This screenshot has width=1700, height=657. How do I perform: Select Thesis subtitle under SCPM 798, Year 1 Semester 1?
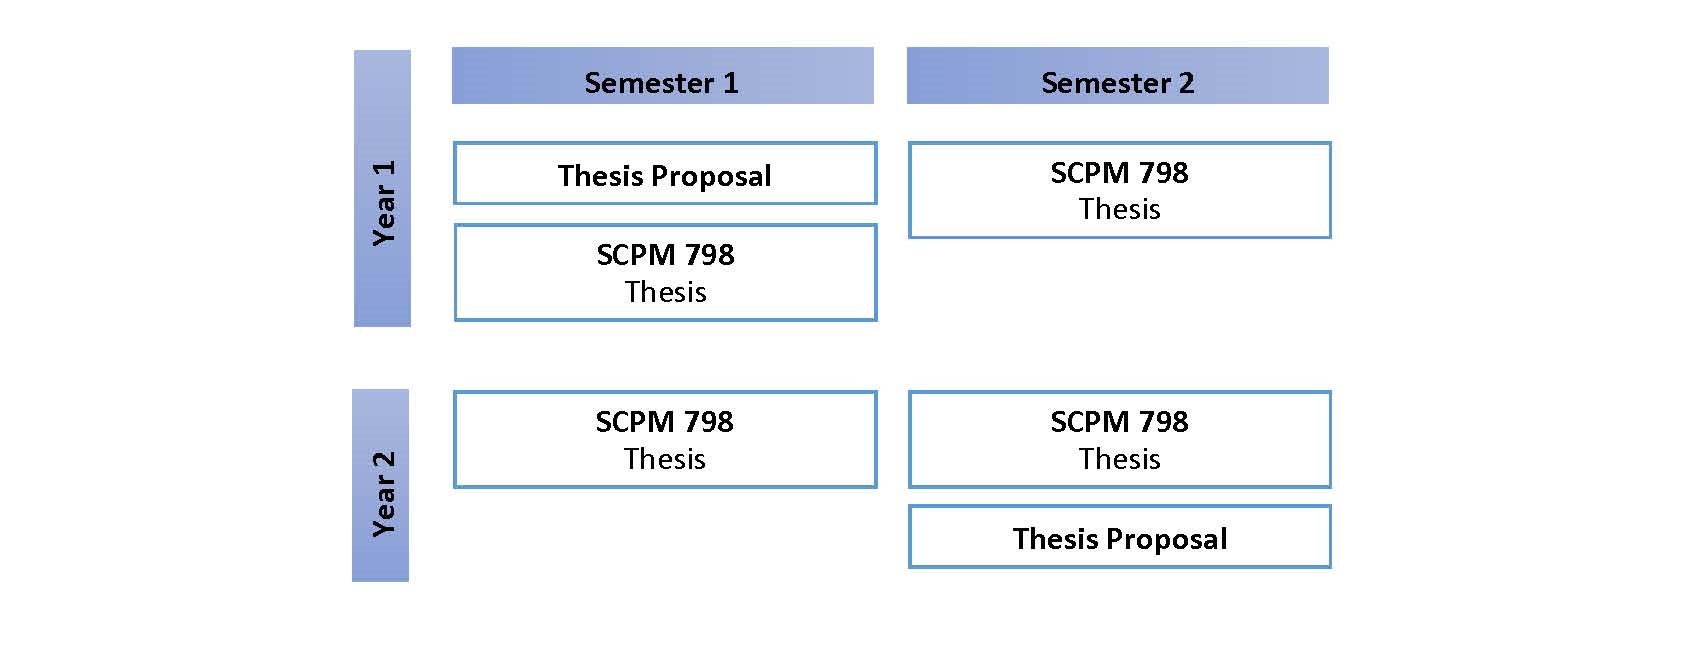click(x=665, y=292)
